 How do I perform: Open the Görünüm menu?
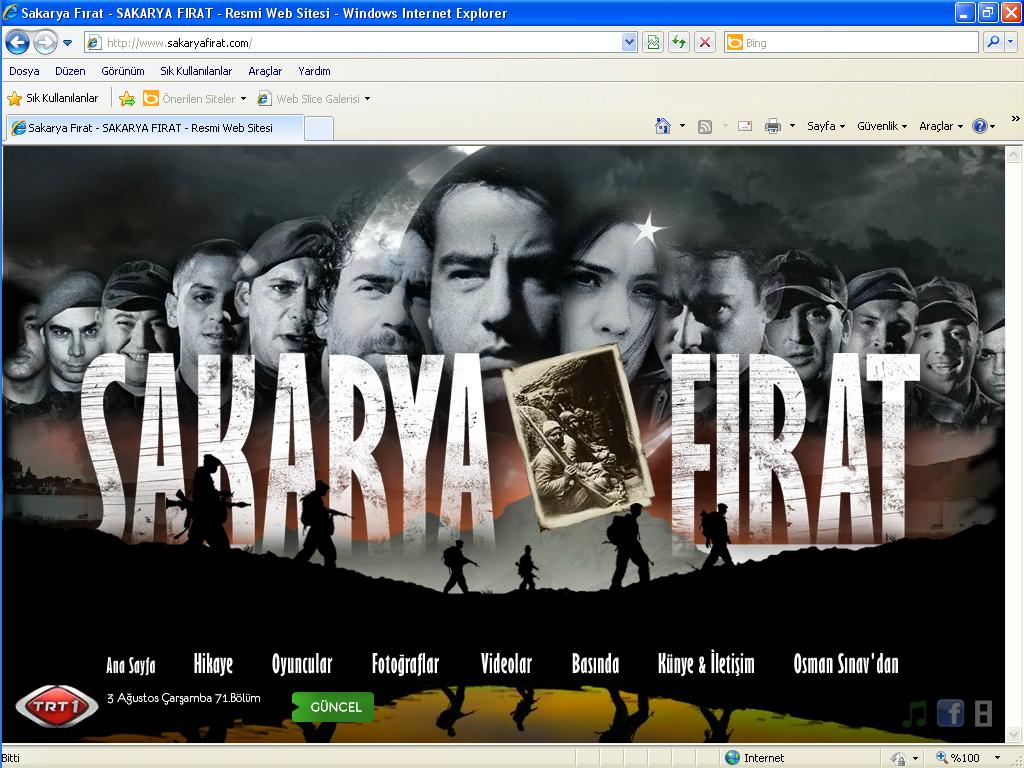click(123, 71)
